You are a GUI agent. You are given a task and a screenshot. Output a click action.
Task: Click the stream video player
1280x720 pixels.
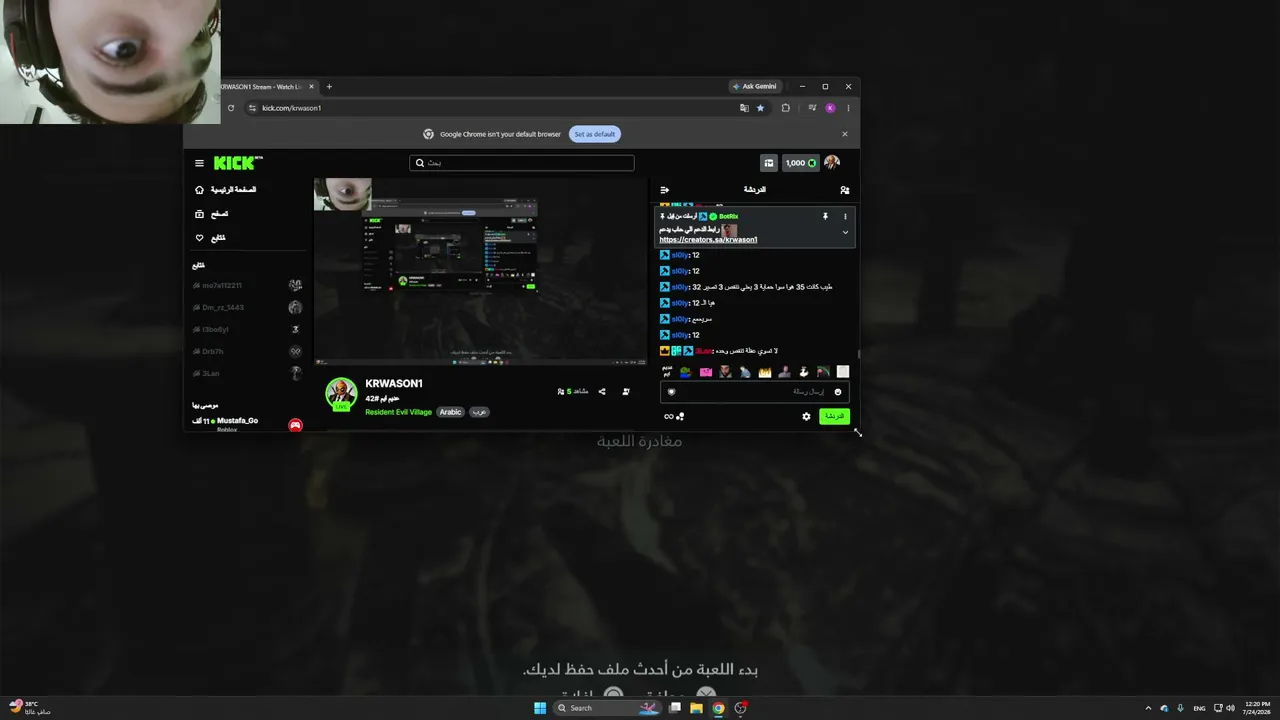(481, 271)
